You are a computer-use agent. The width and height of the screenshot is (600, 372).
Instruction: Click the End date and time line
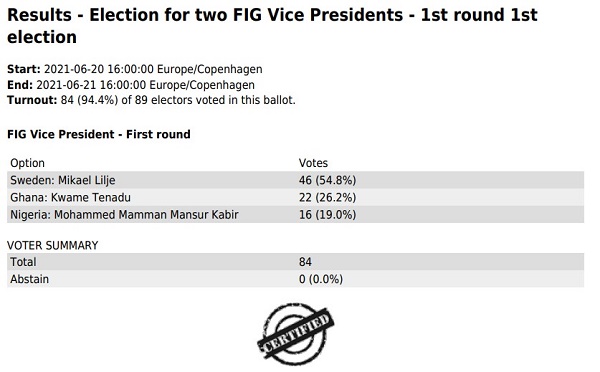coord(131,85)
